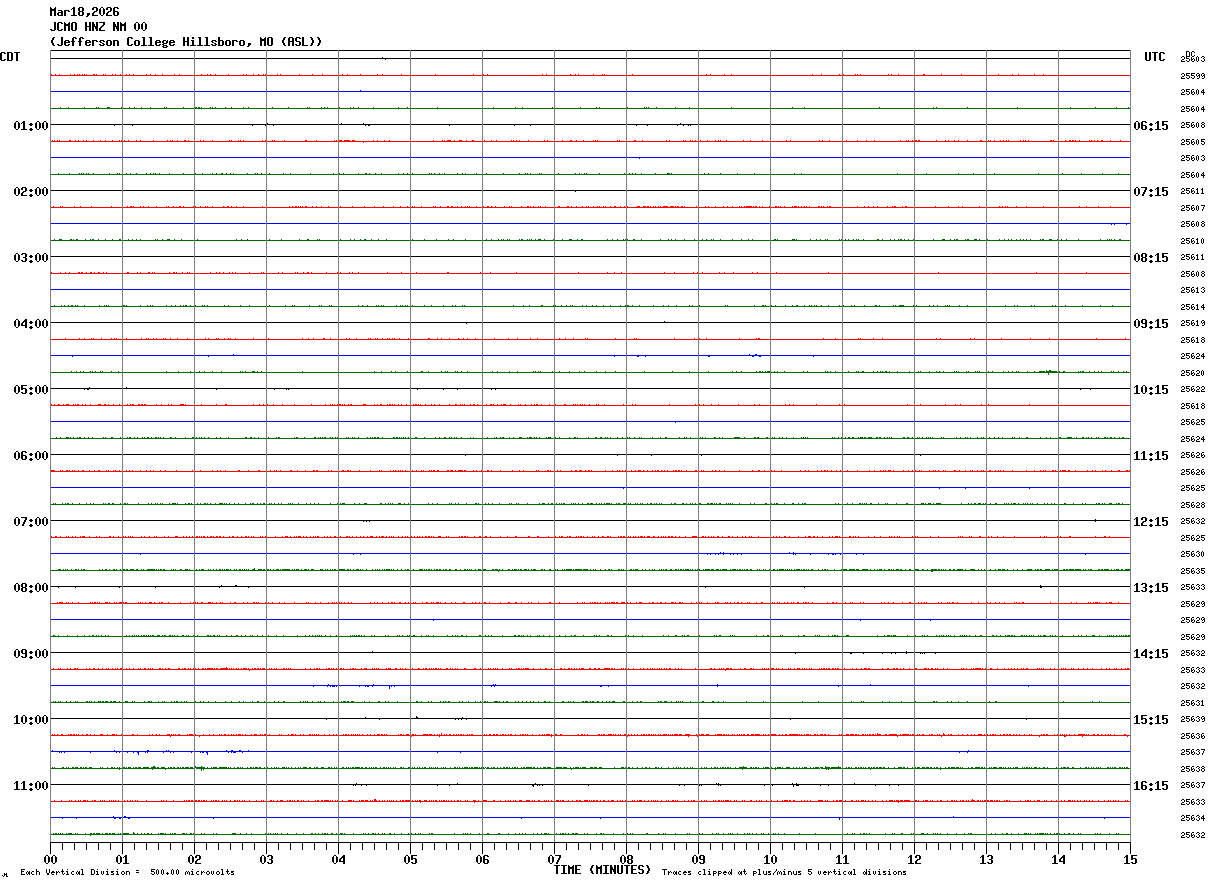Click the DC value '25607'
The height and width of the screenshot is (886, 1210).
coord(1192,208)
